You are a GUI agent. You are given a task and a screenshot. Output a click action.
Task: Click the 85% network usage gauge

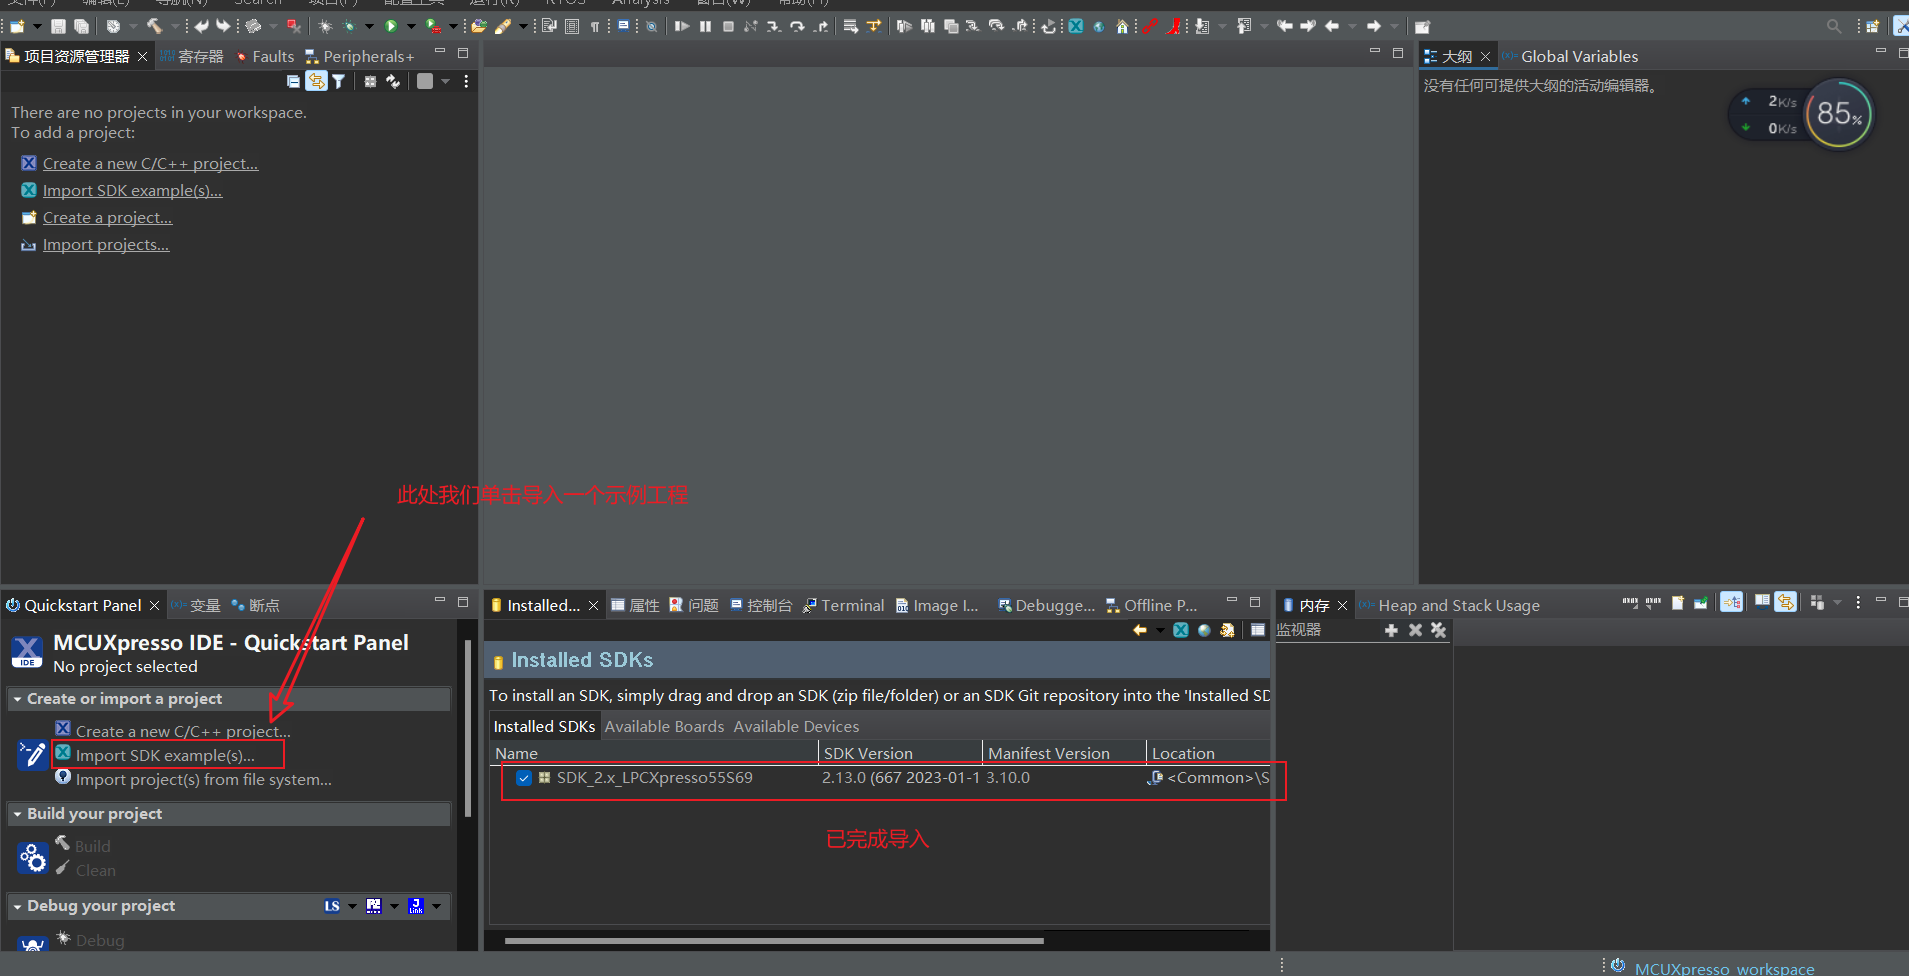(x=1839, y=114)
